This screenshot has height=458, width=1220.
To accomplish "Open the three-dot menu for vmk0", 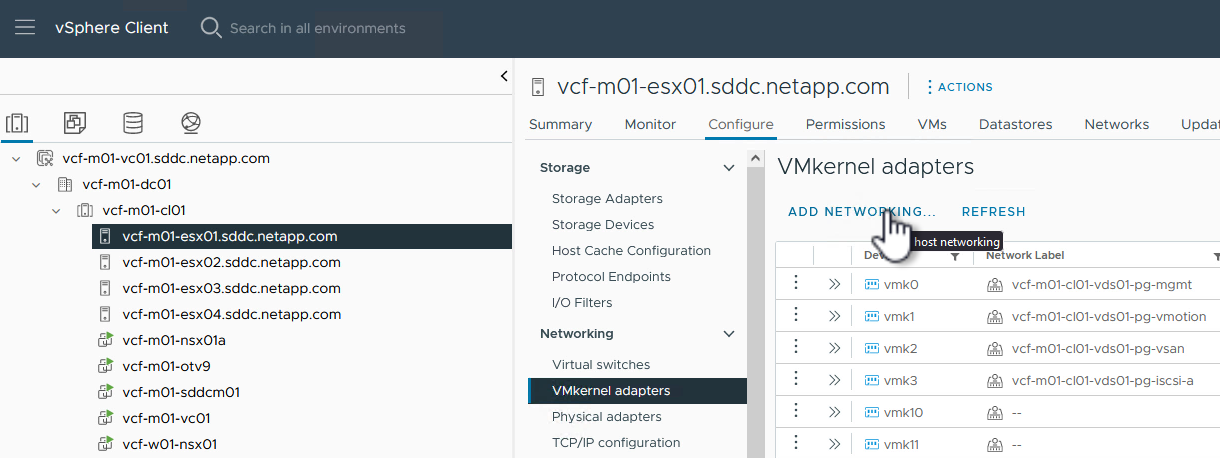I will [796, 284].
